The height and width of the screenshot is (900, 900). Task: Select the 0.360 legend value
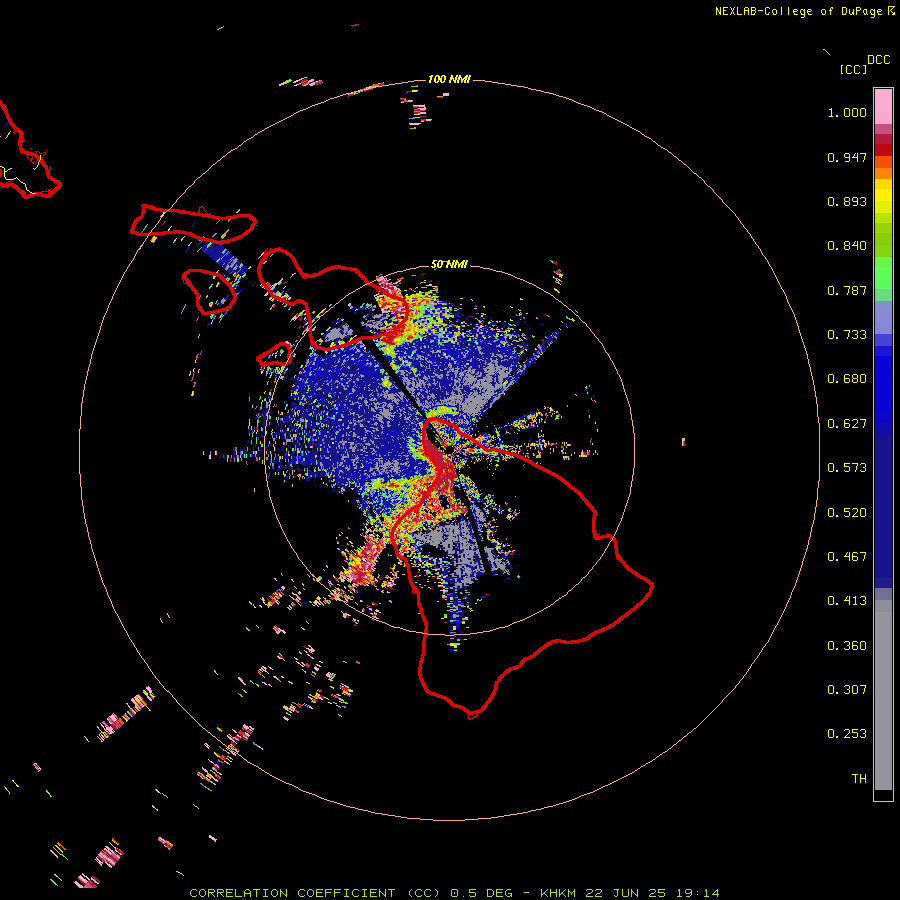(847, 646)
